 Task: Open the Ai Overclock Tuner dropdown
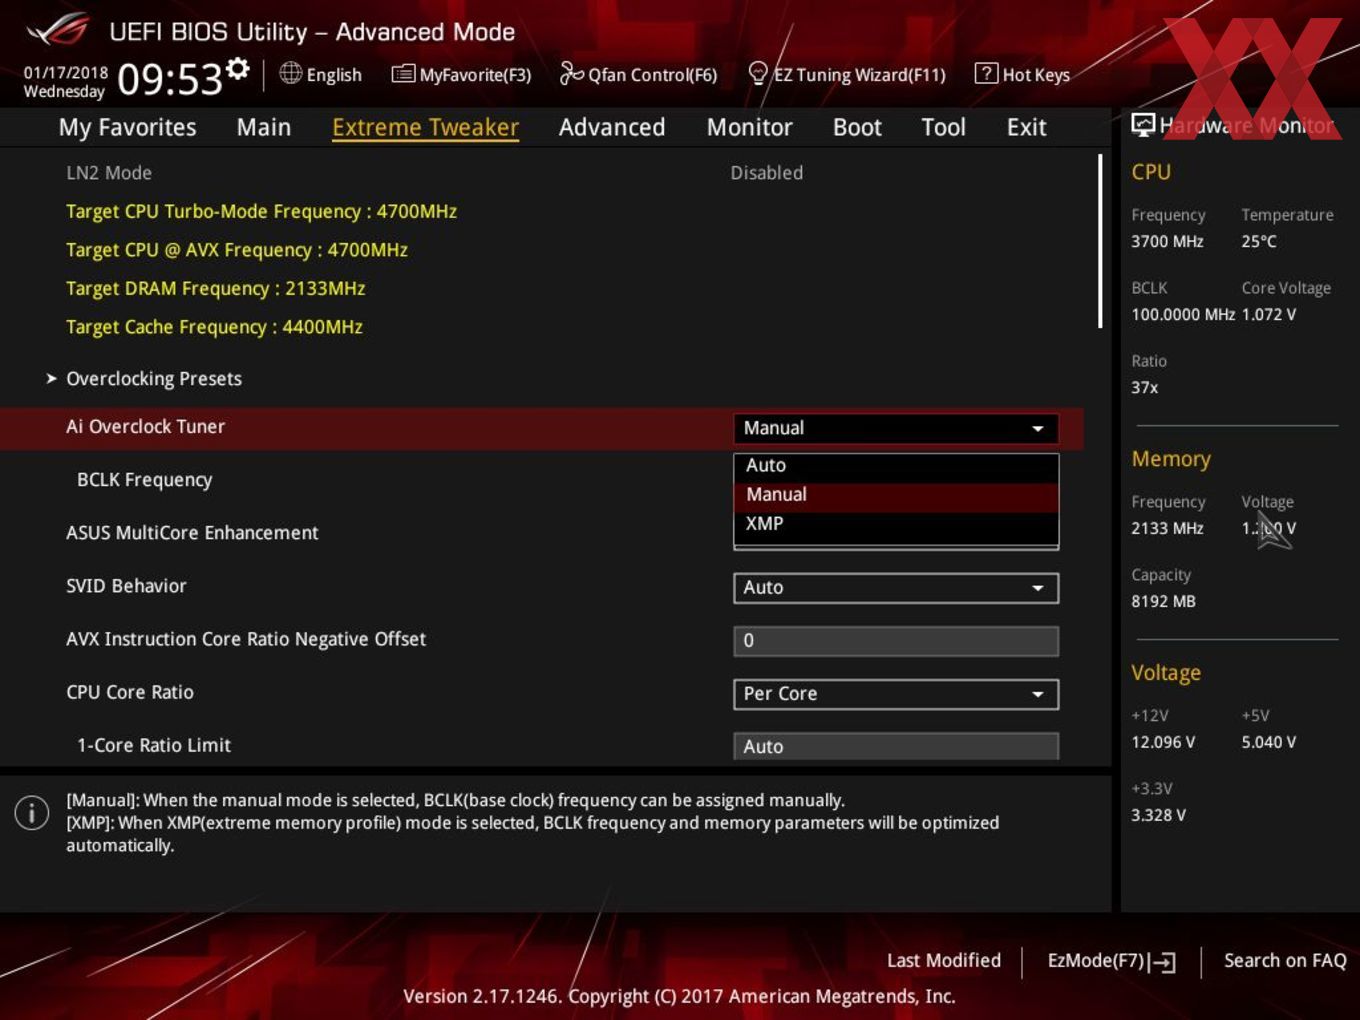(x=896, y=428)
